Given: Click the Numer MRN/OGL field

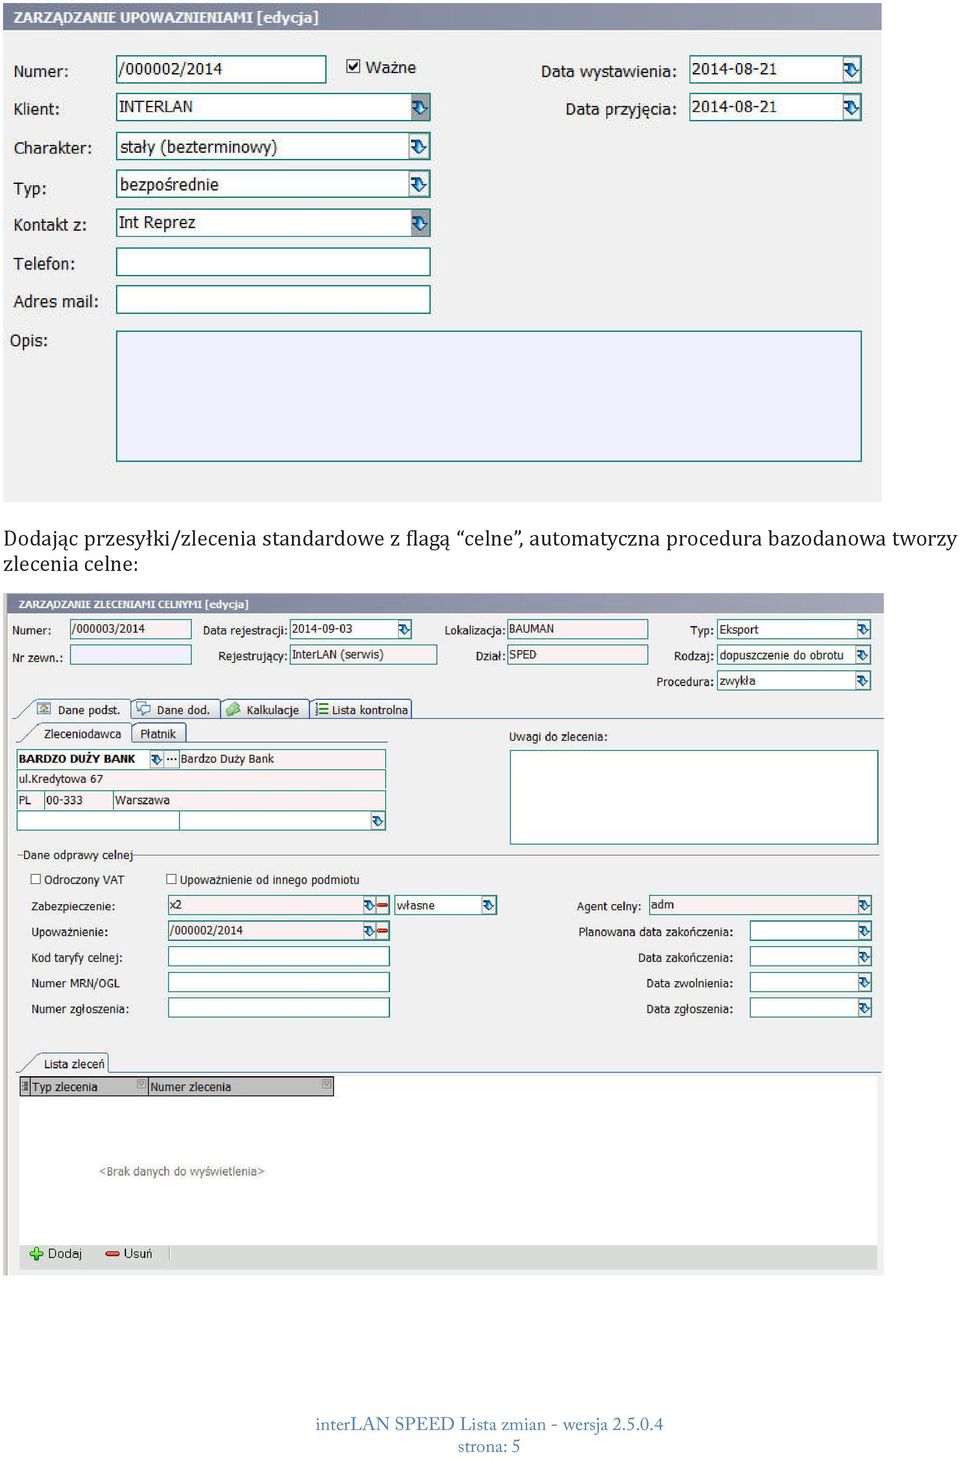Looking at the screenshot, I should coord(279,983).
